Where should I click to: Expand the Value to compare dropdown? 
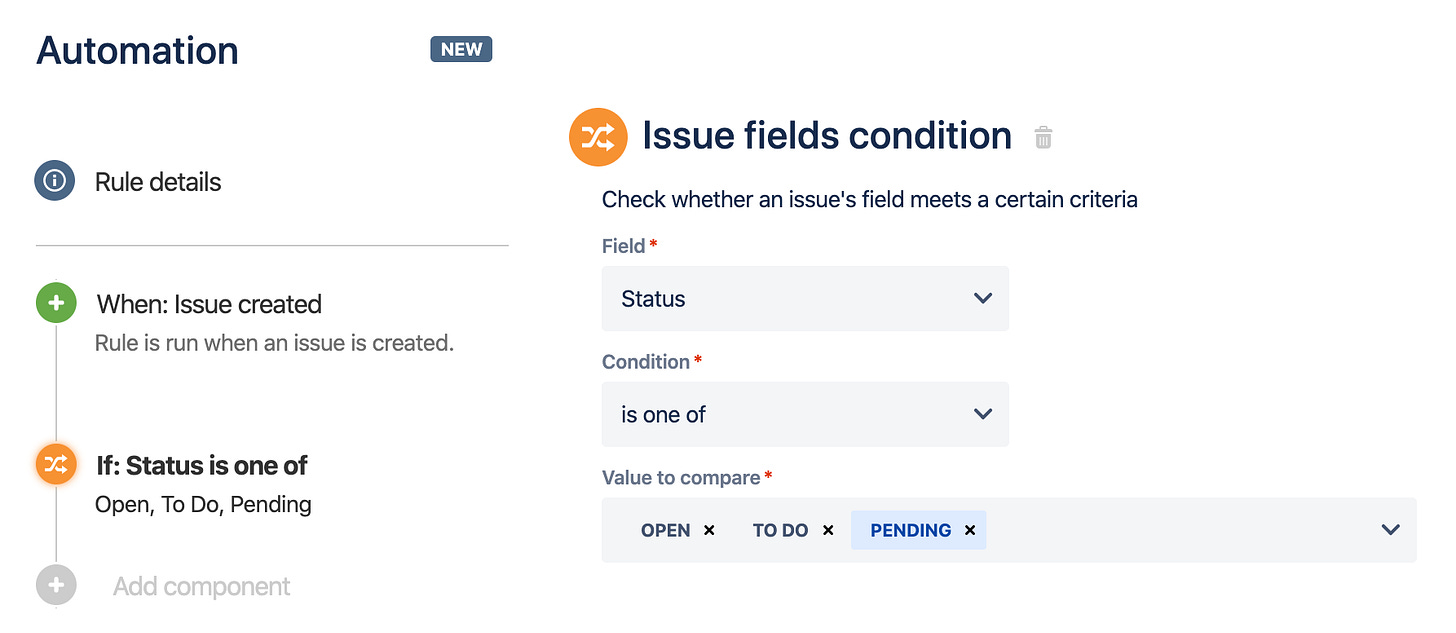(1389, 530)
